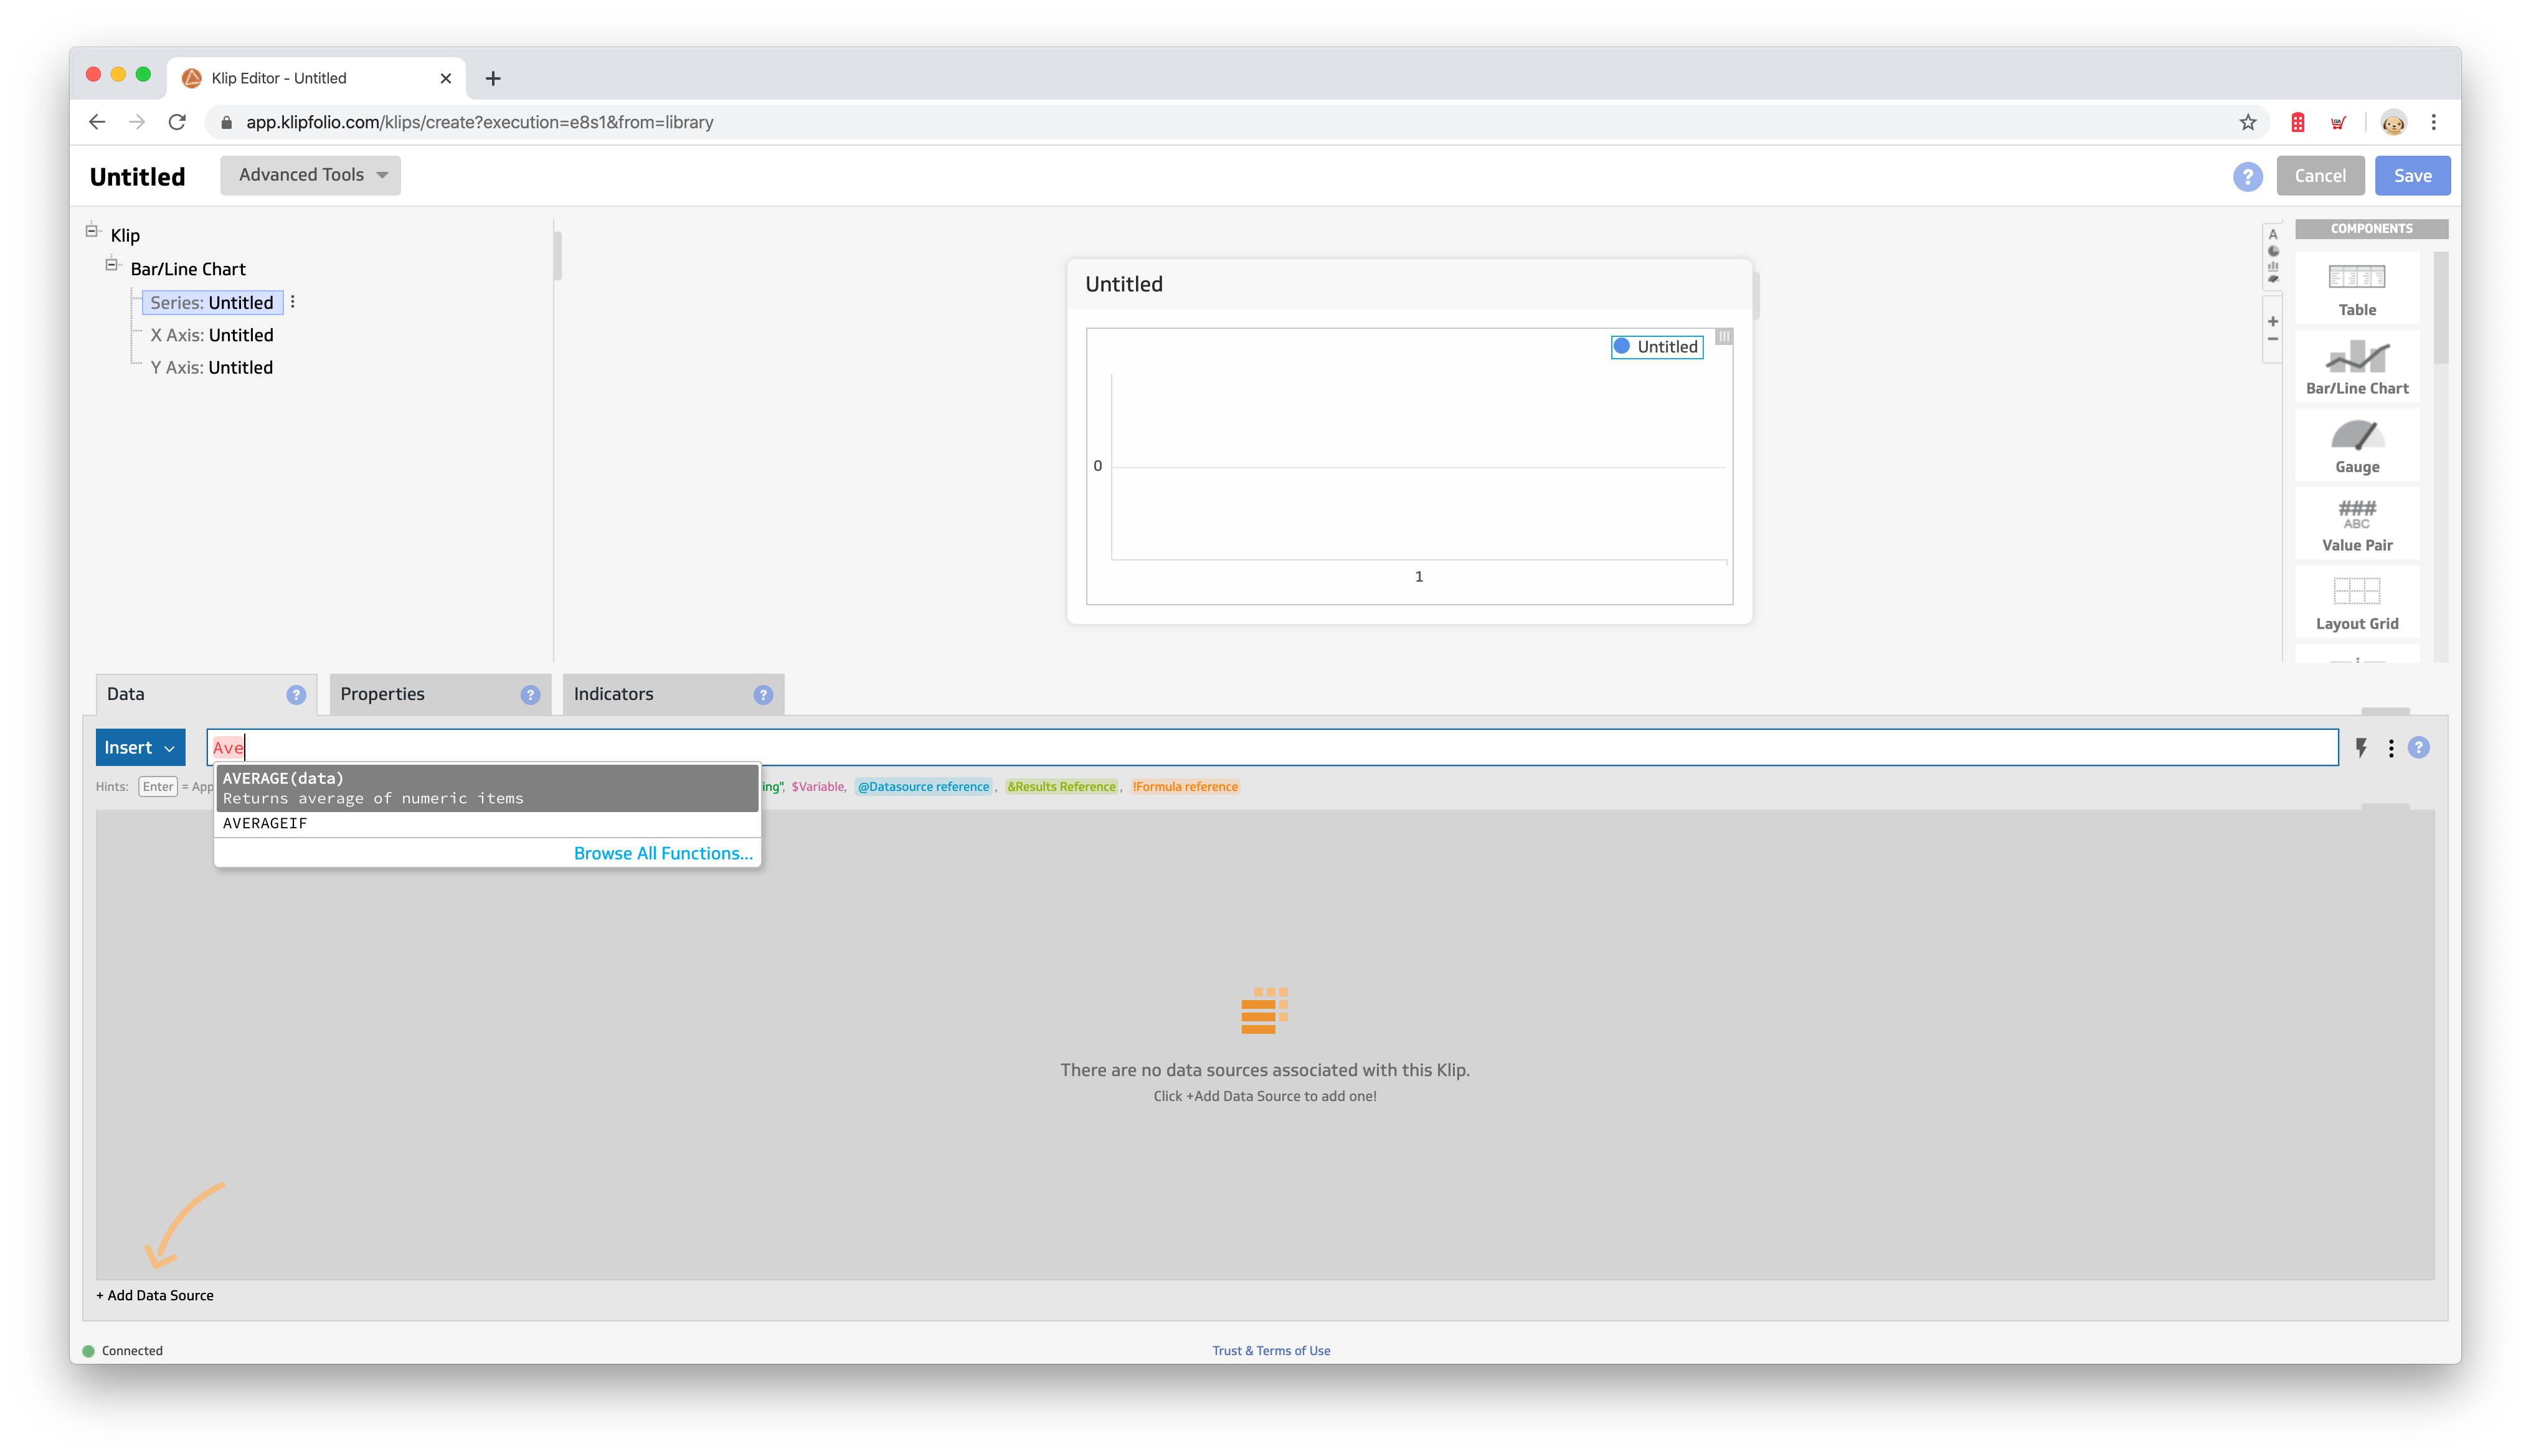Click the $Variable hint
Image resolution: width=2531 pixels, height=1456 pixels.
[x=818, y=787]
